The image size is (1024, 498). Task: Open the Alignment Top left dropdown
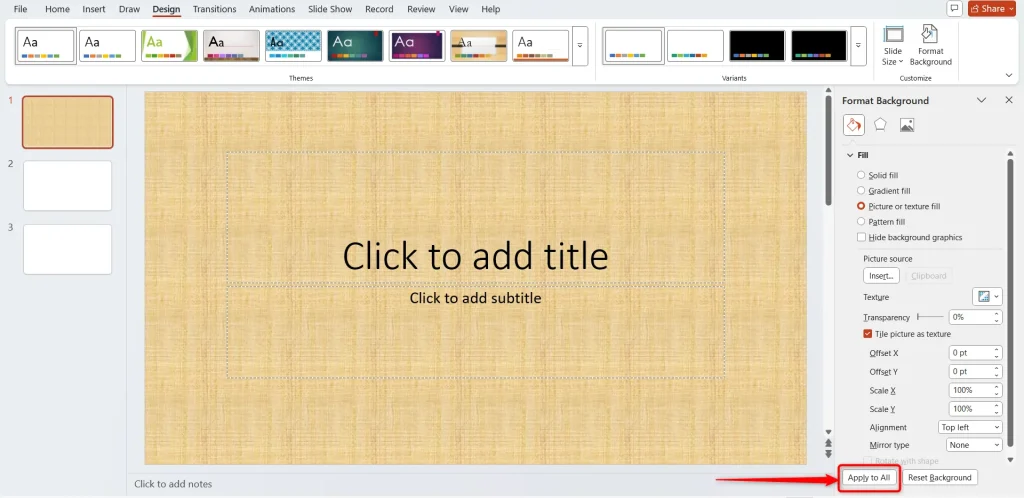pyautogui.click(x=970, y=427)
